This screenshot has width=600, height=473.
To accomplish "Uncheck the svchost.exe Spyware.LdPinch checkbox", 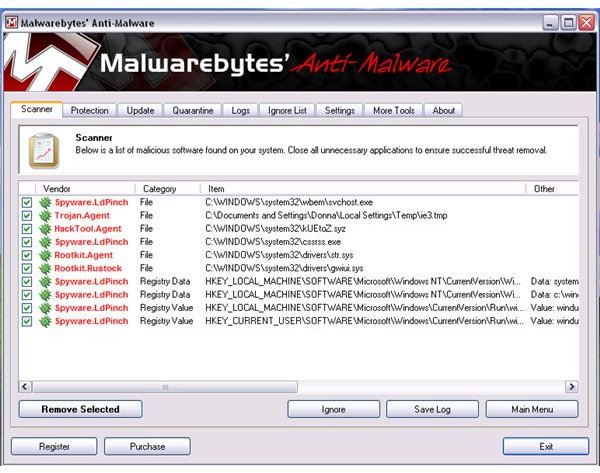I will click(27, 202).
